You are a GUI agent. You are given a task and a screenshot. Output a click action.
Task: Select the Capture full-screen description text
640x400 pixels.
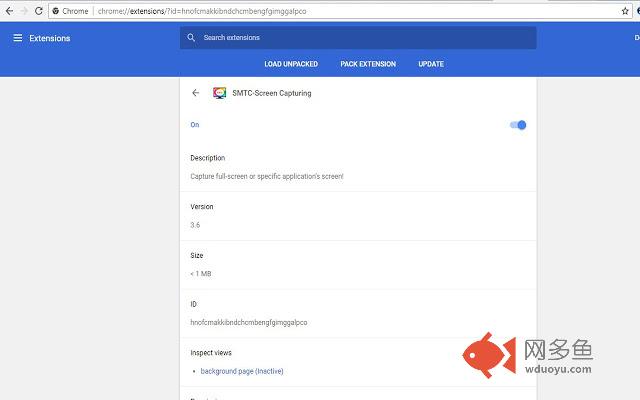(x=267, y=176)
